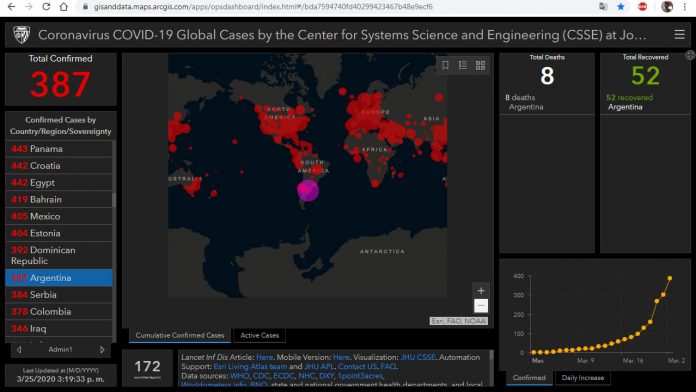The height and width of the screenshot is (392, 696).
Task: Select Iraq in the country list
Action: tap(59, 329)
